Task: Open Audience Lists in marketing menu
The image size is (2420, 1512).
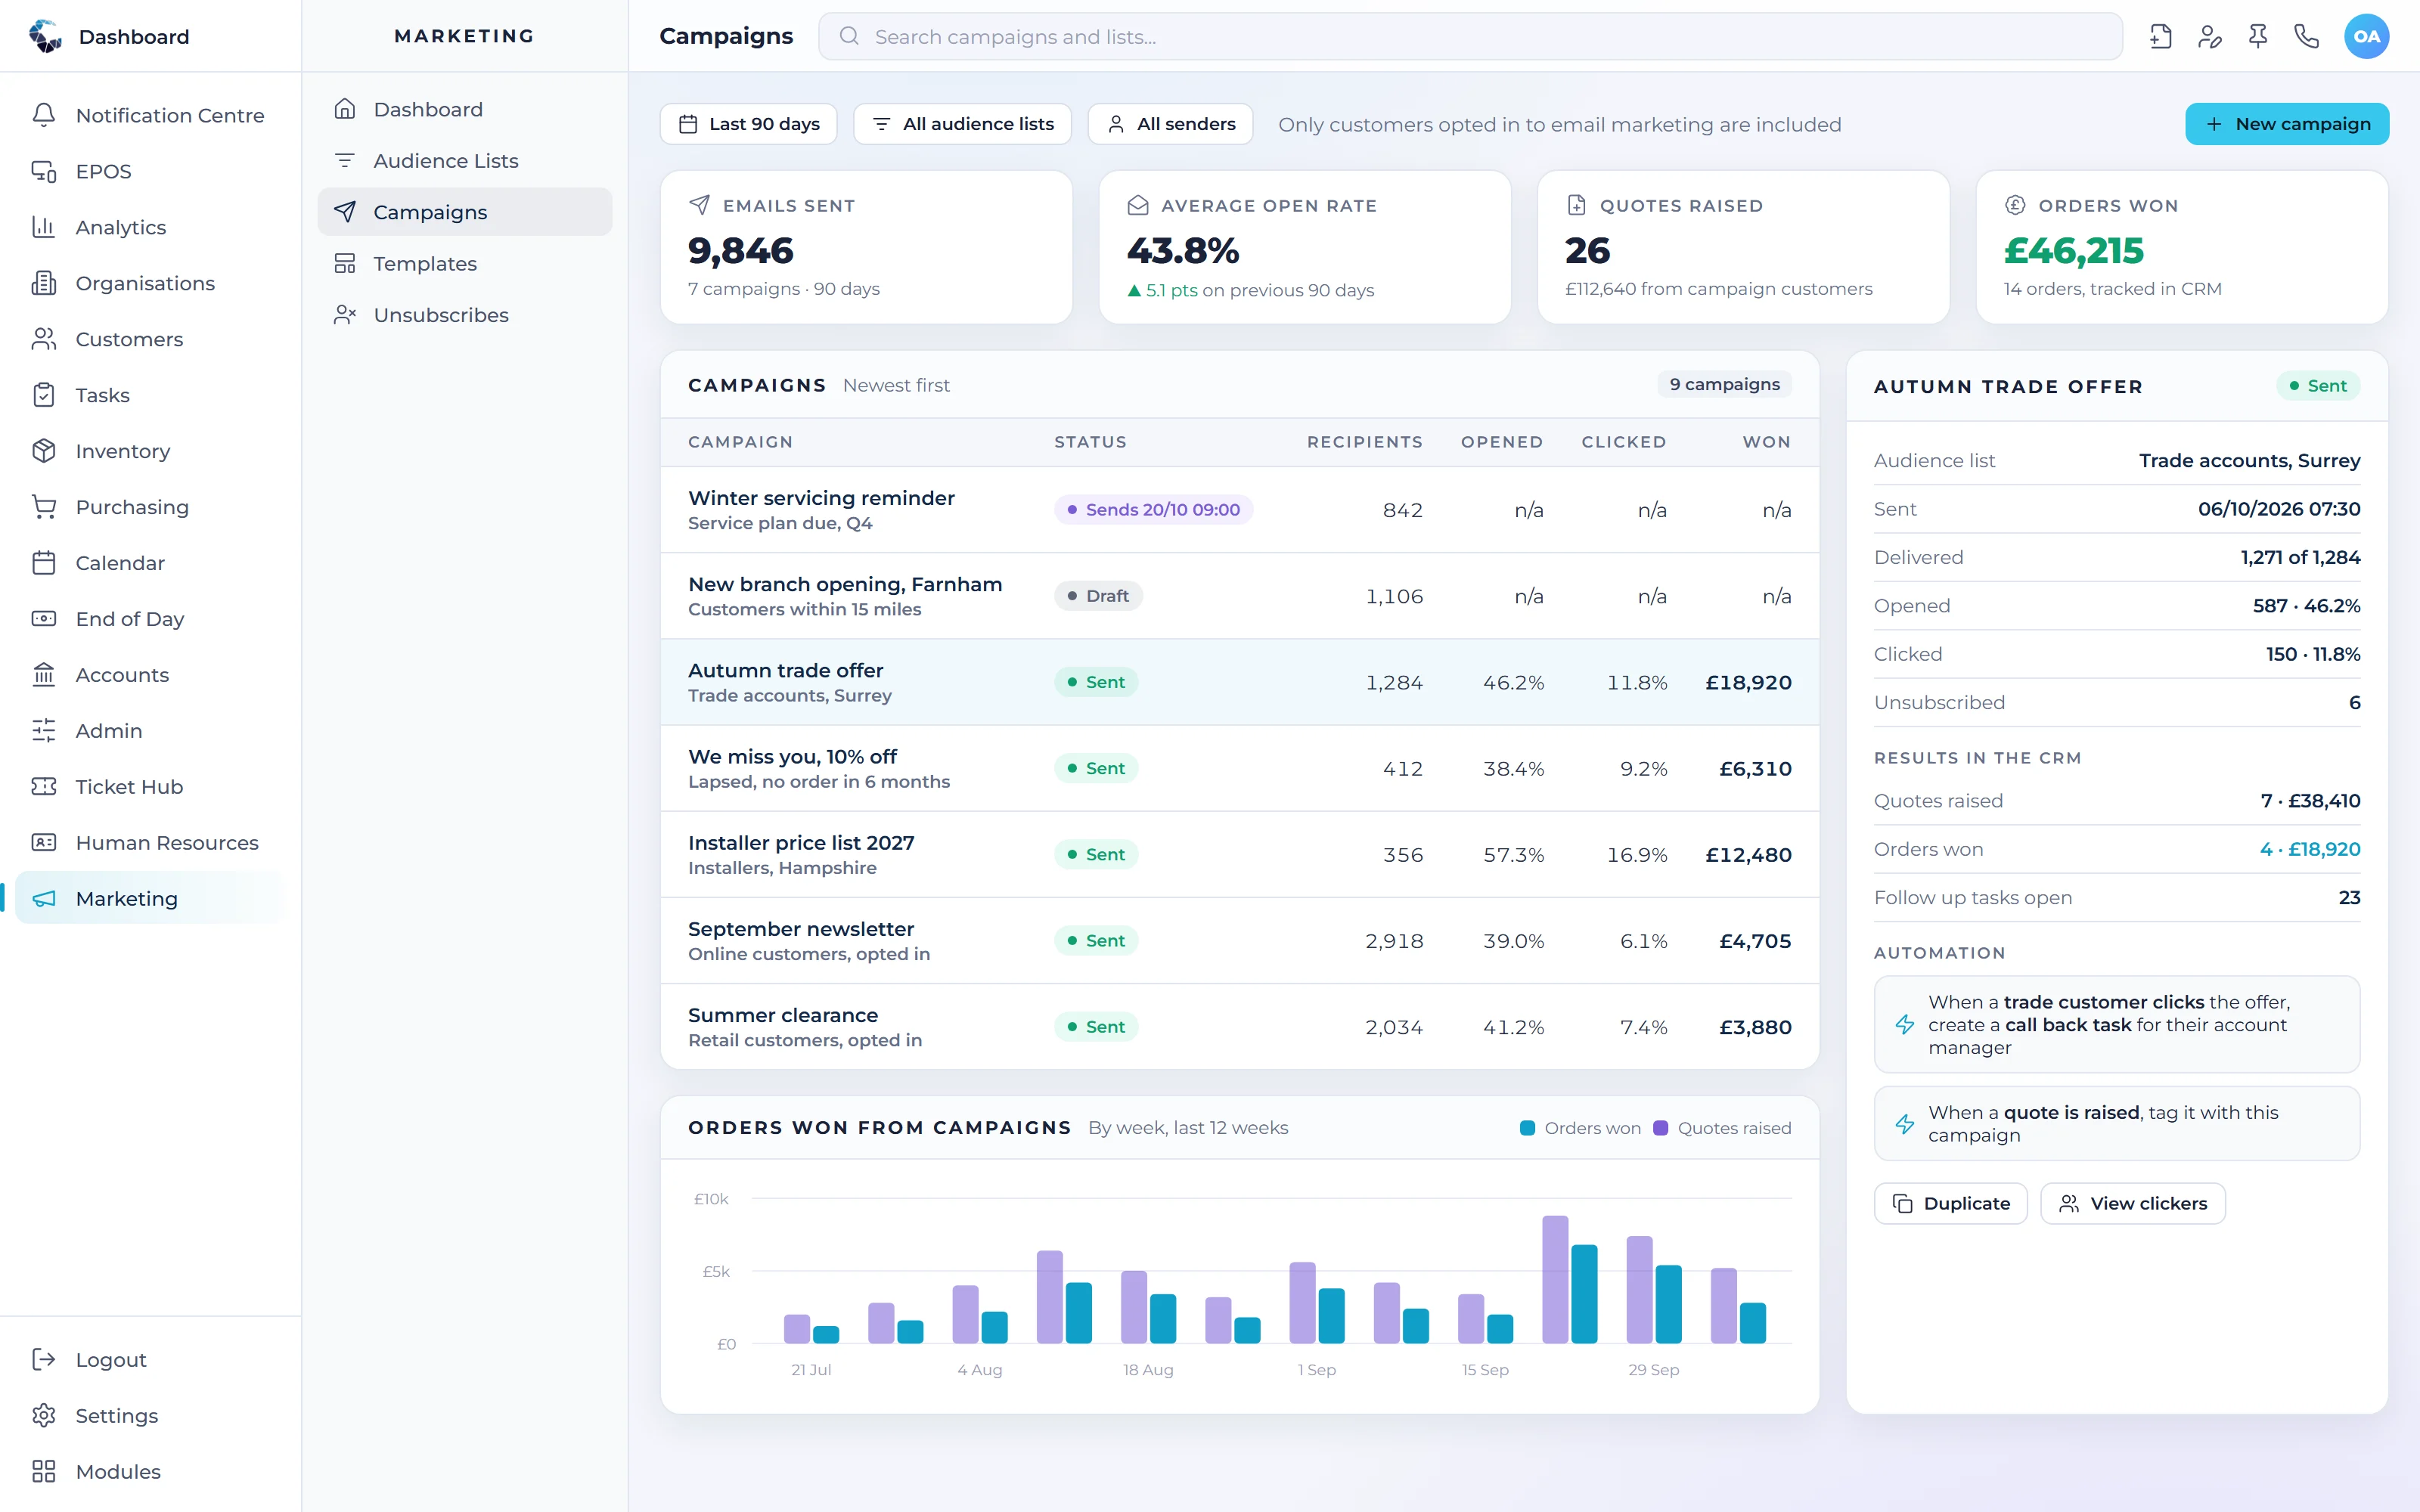Action: click(x=465, y=161)
